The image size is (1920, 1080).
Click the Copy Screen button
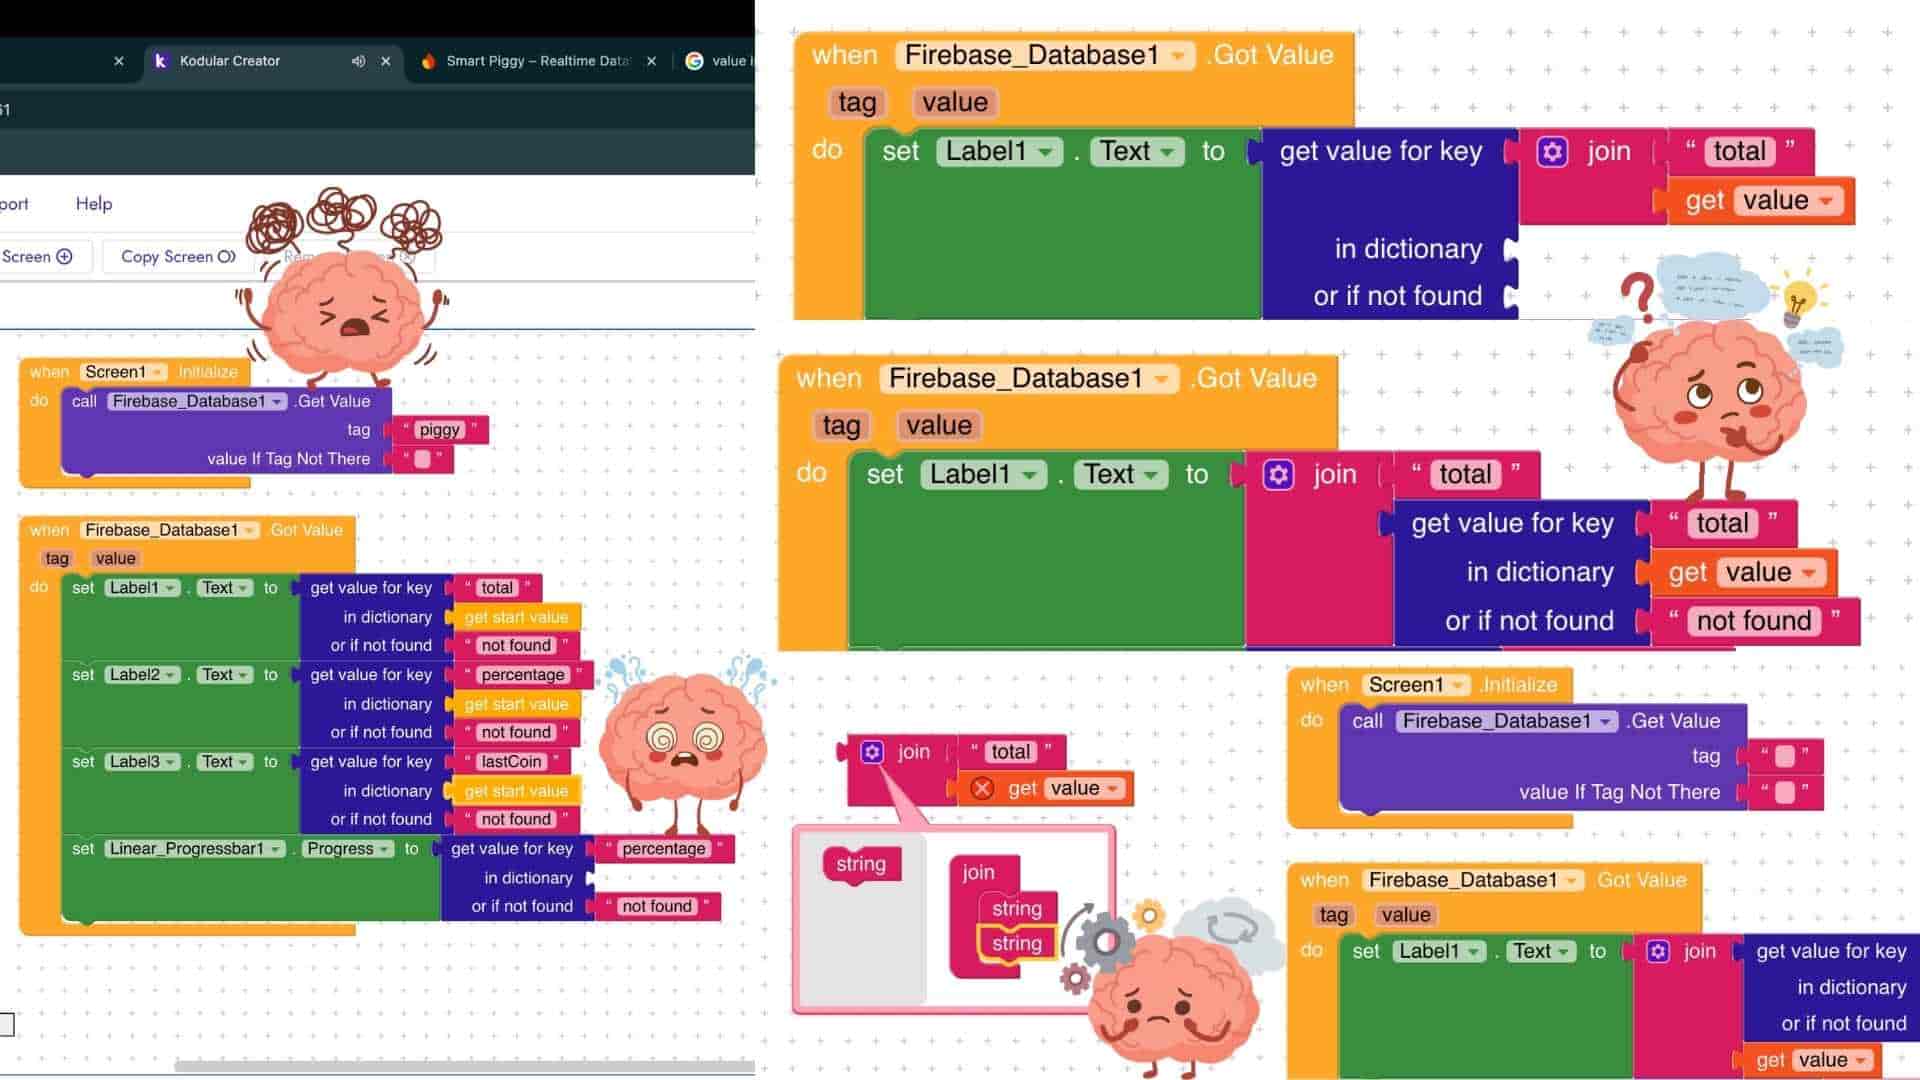178,257
